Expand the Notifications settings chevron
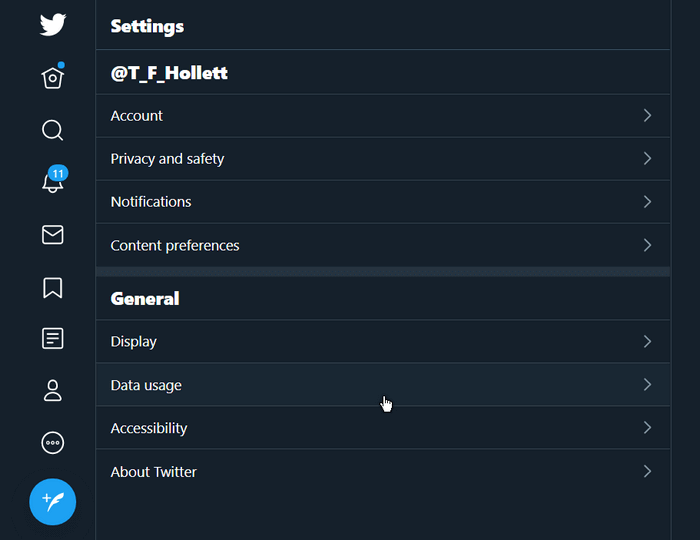This screenshot has width=700, height=540. point(647,202)
